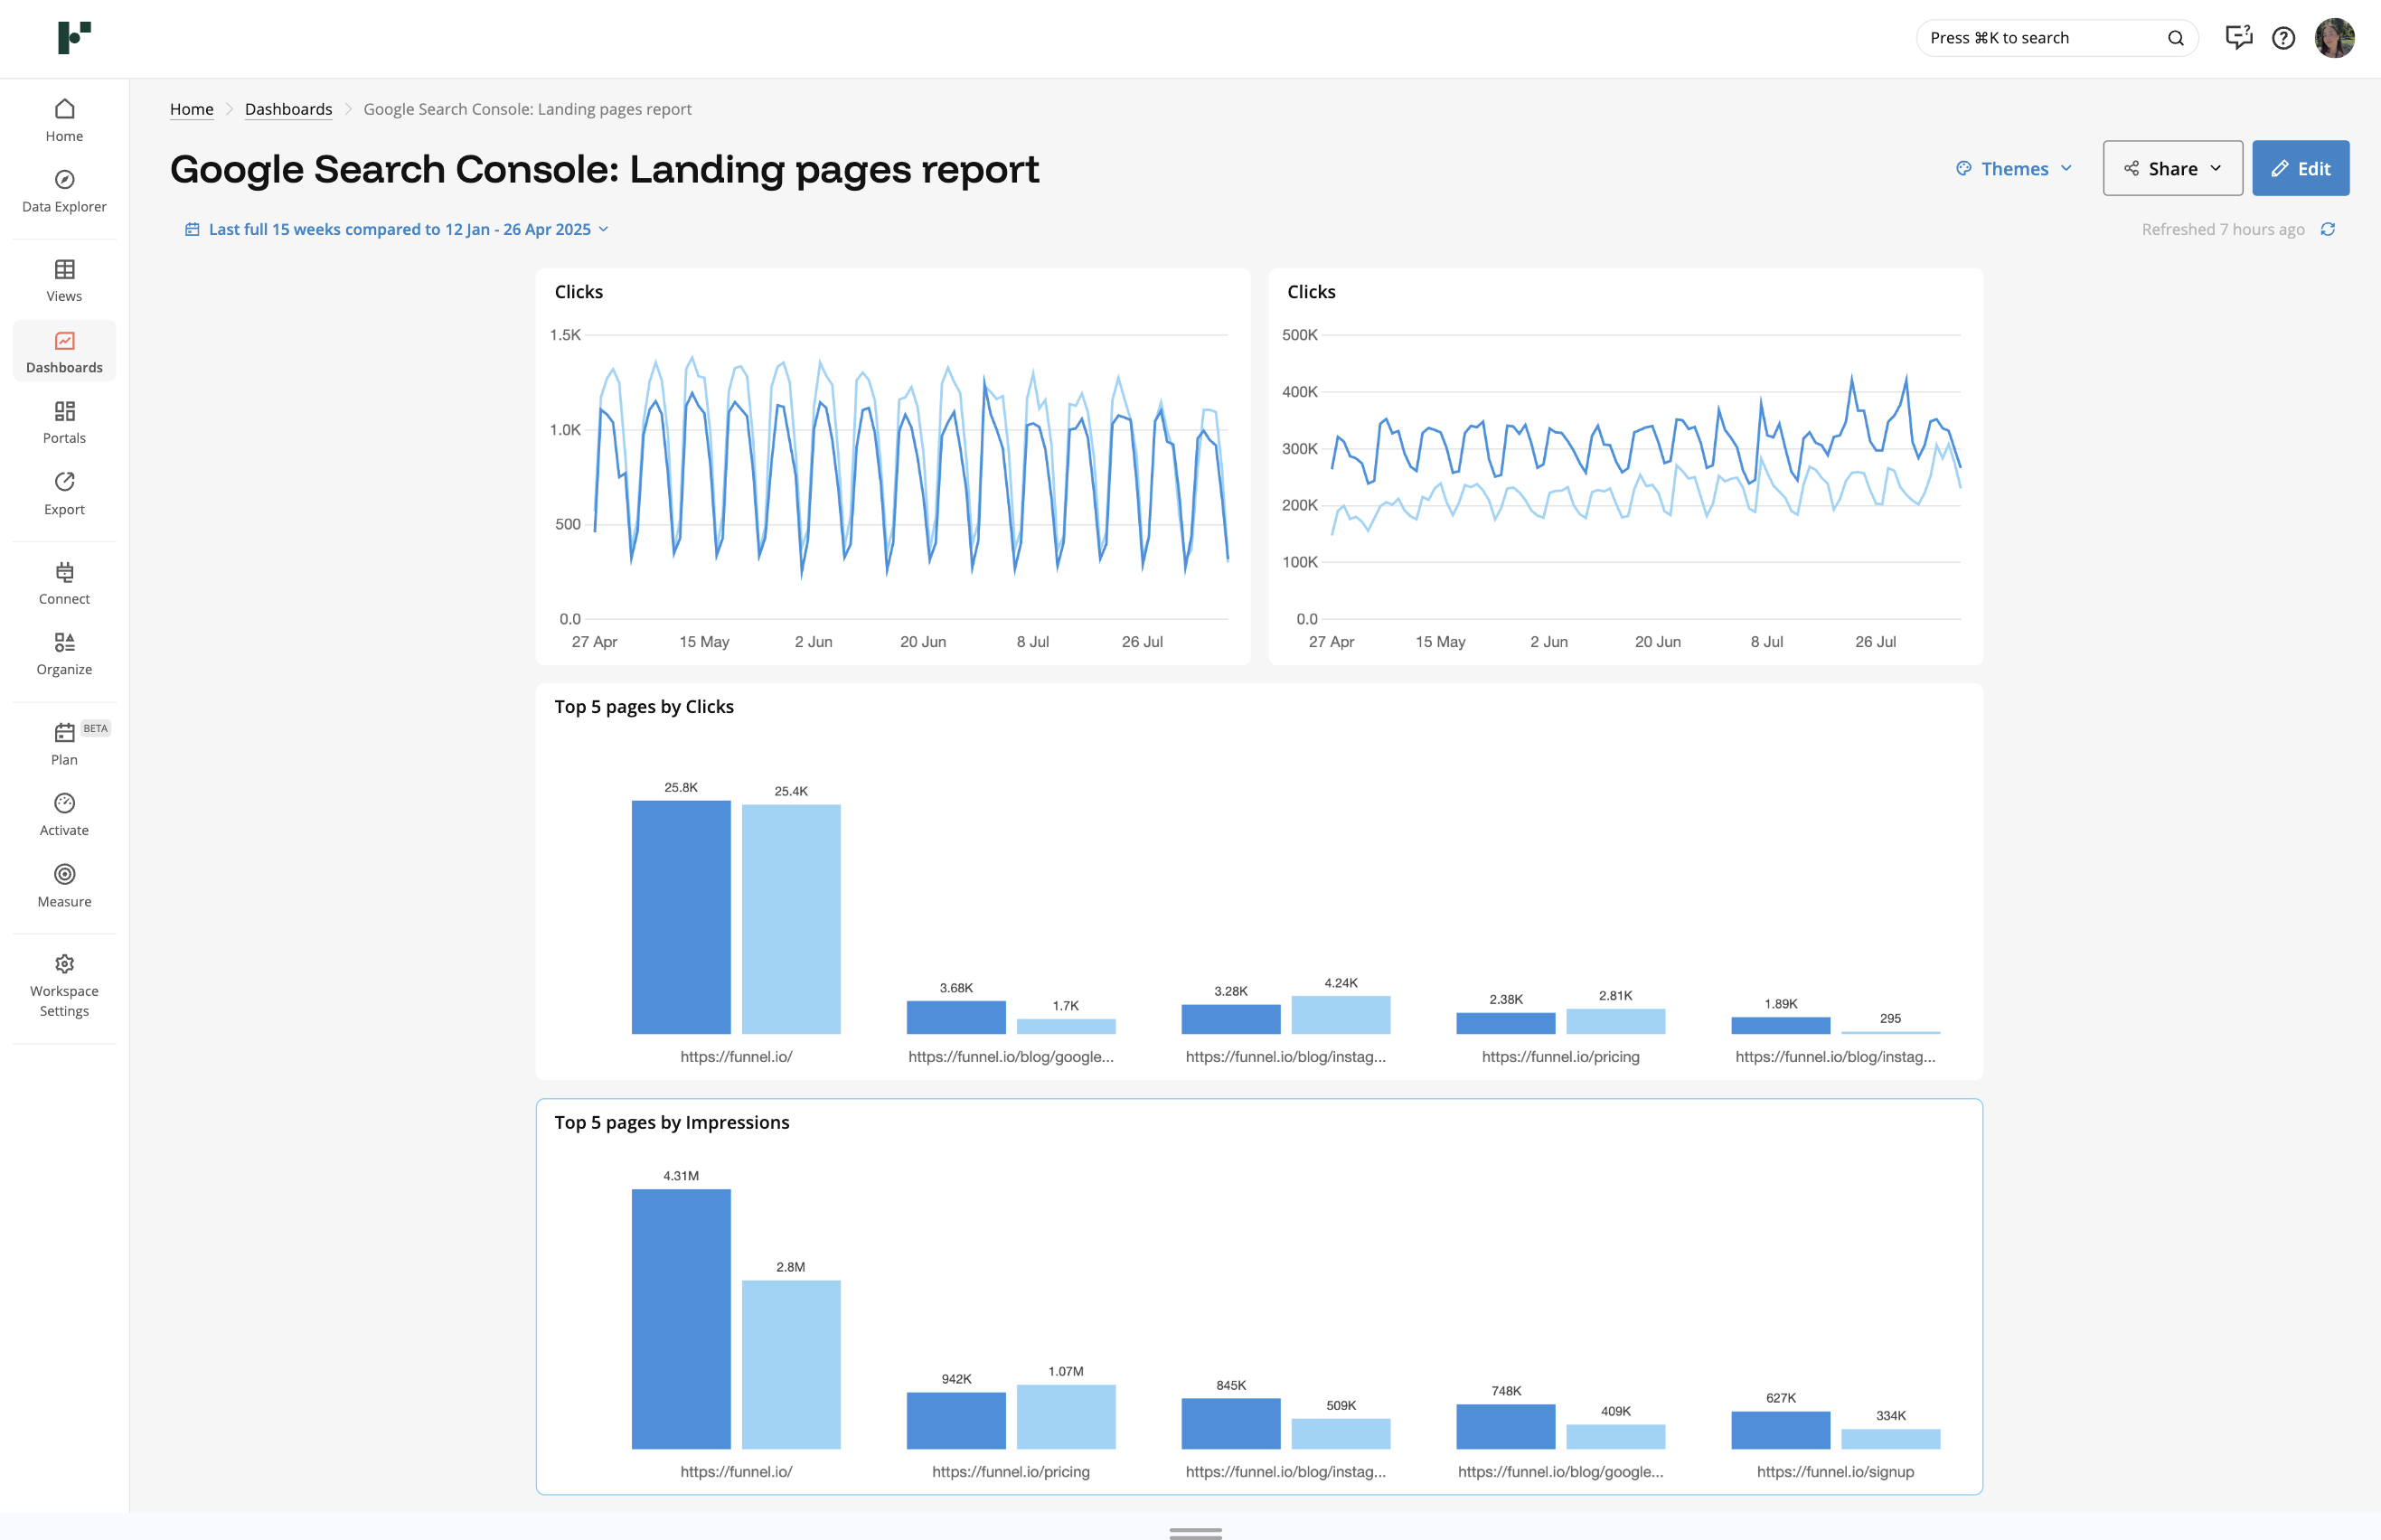2381x1540 pixels.
Task: Open Plan beta feature
Action: pos(64,743)
